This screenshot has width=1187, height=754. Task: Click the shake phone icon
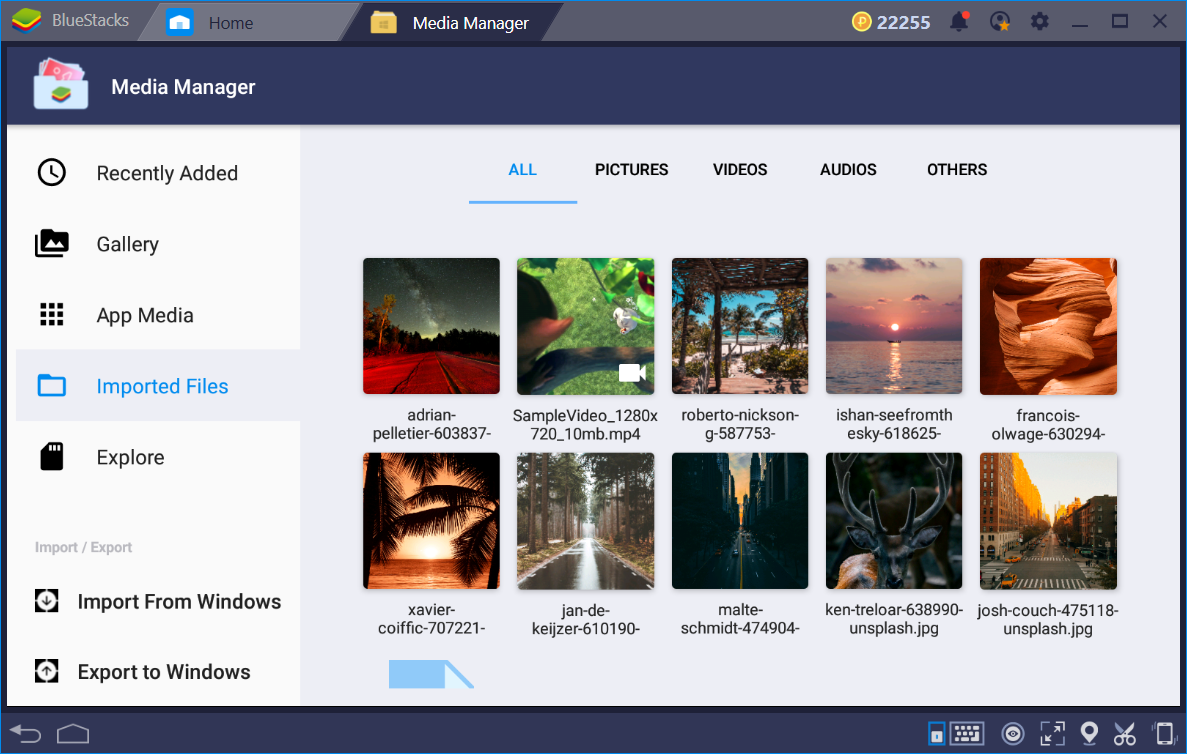coord(1164,733)
